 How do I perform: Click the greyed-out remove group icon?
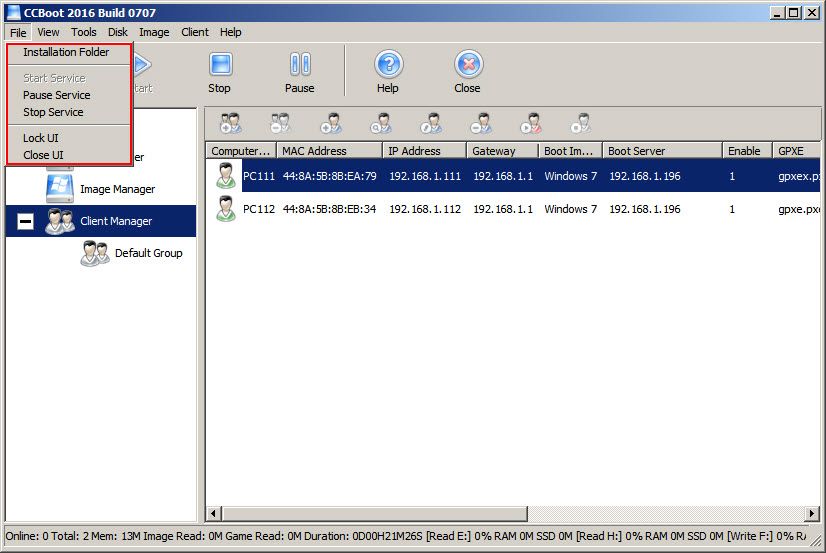pyautogui.click(x=280, y=123)
